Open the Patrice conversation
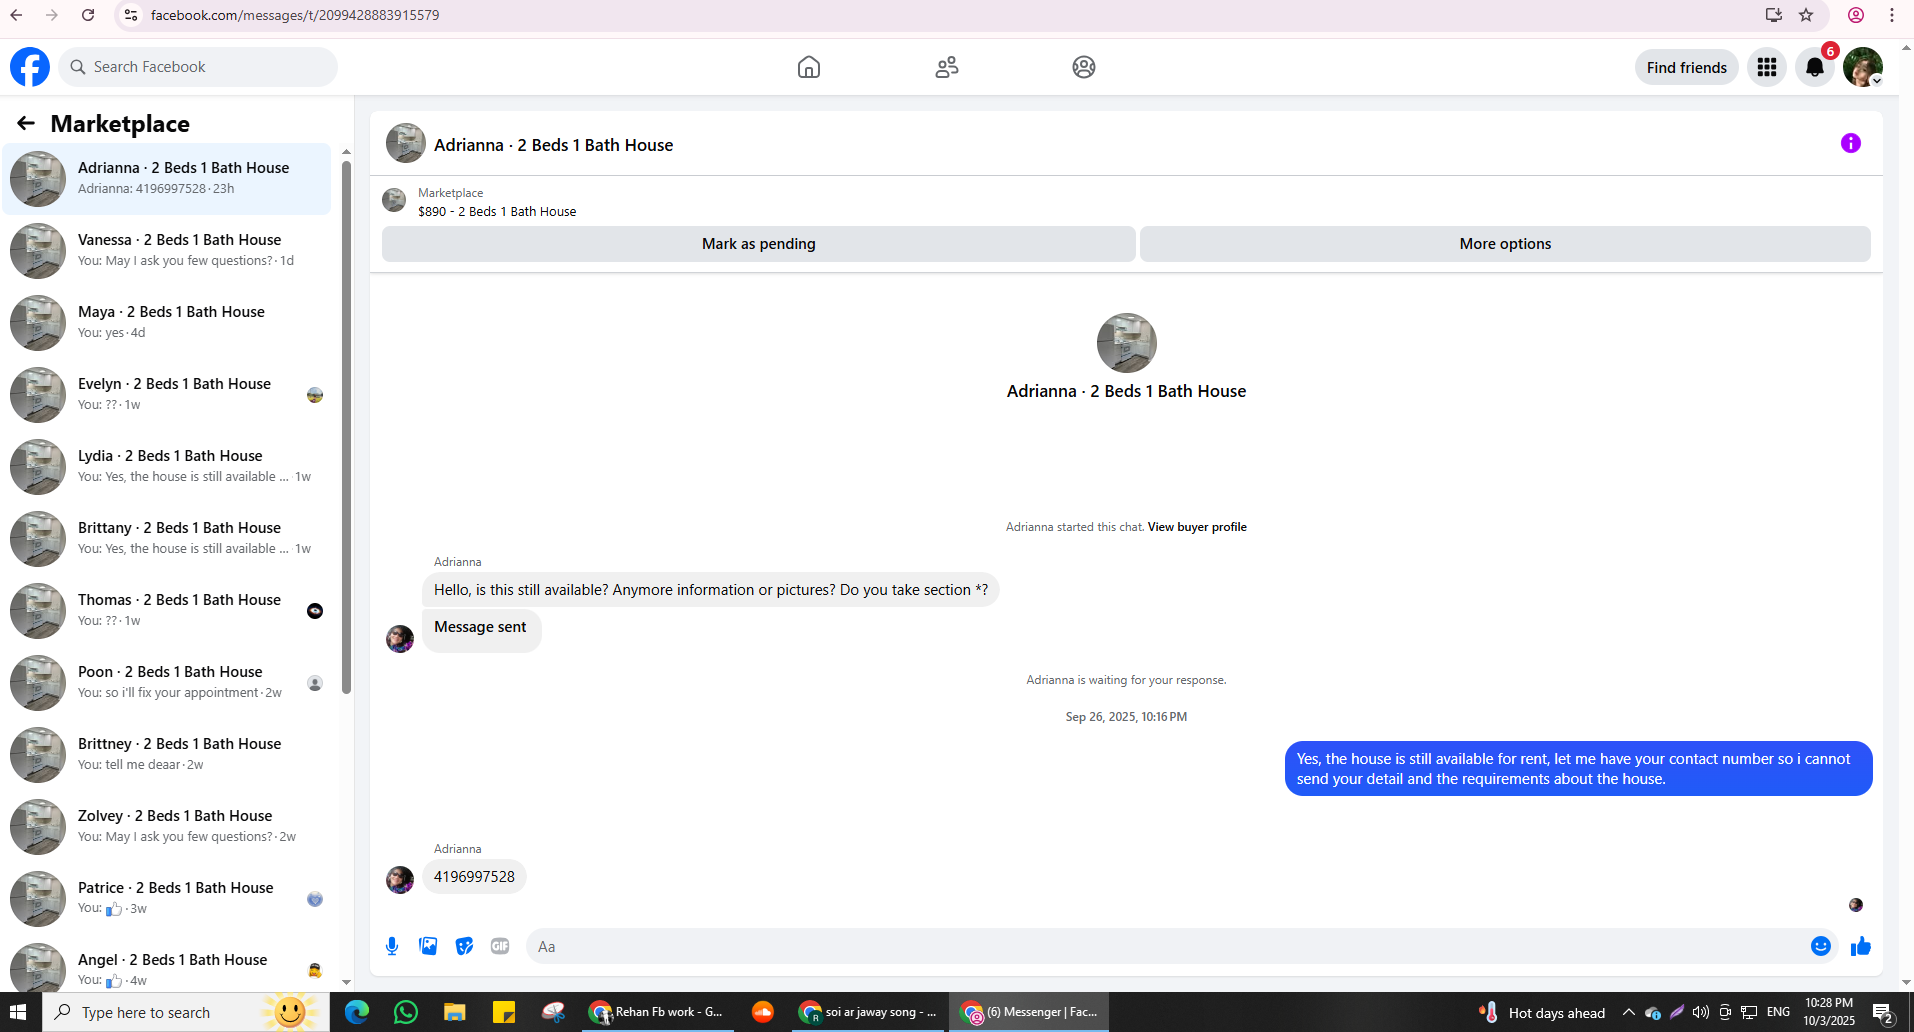This screenshot has width=1914, height=1032. [167, 899]
